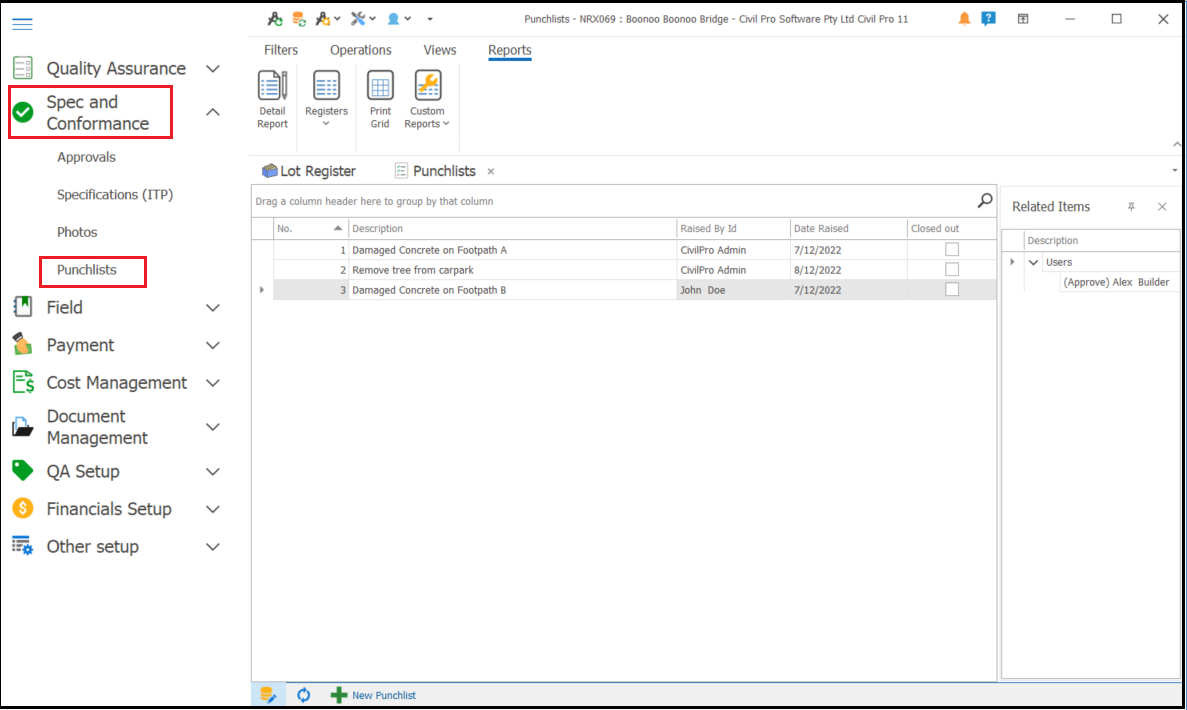Click the refresh icon in bottom bar

(x=304, y=695)
